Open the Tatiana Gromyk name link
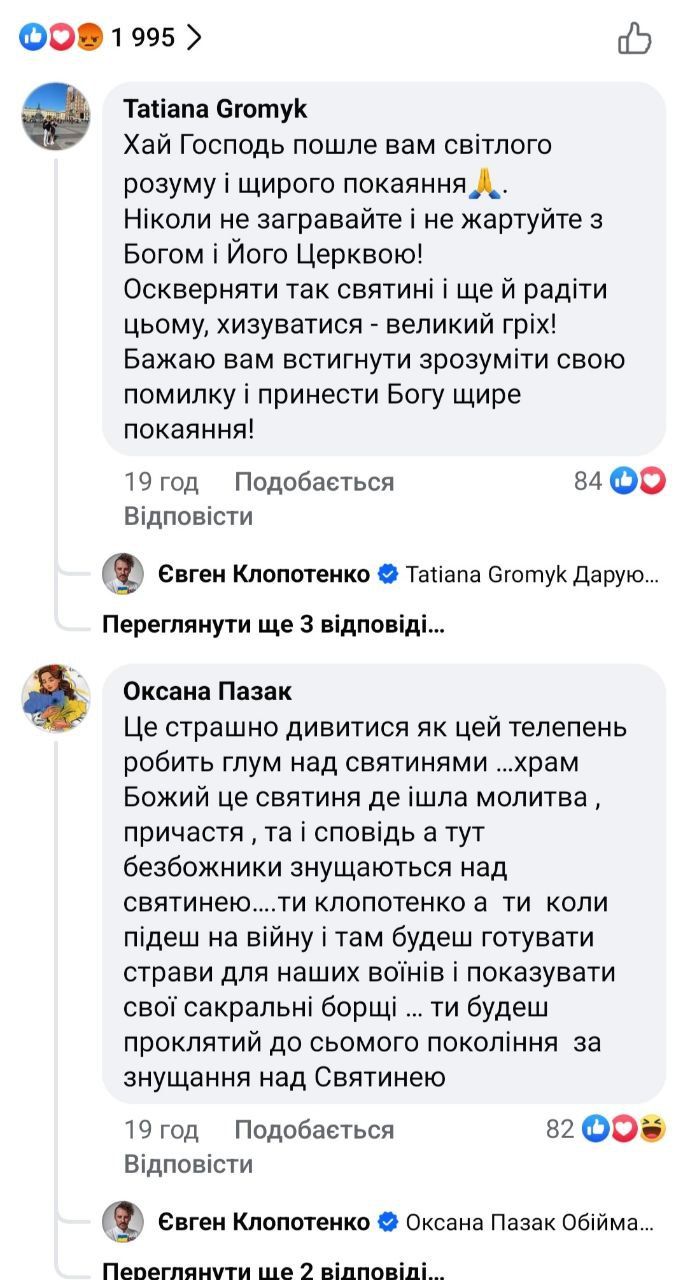 [x=215, y=108]
